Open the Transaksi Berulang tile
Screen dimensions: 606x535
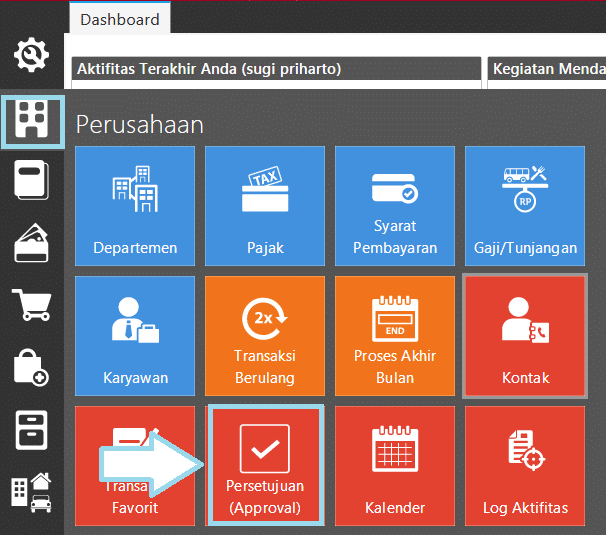pyautogui.click(x=265, y=336)
